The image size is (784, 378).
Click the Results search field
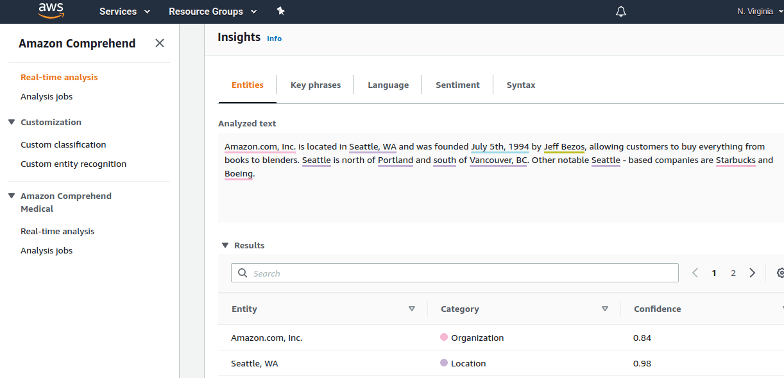click(454, 273)
